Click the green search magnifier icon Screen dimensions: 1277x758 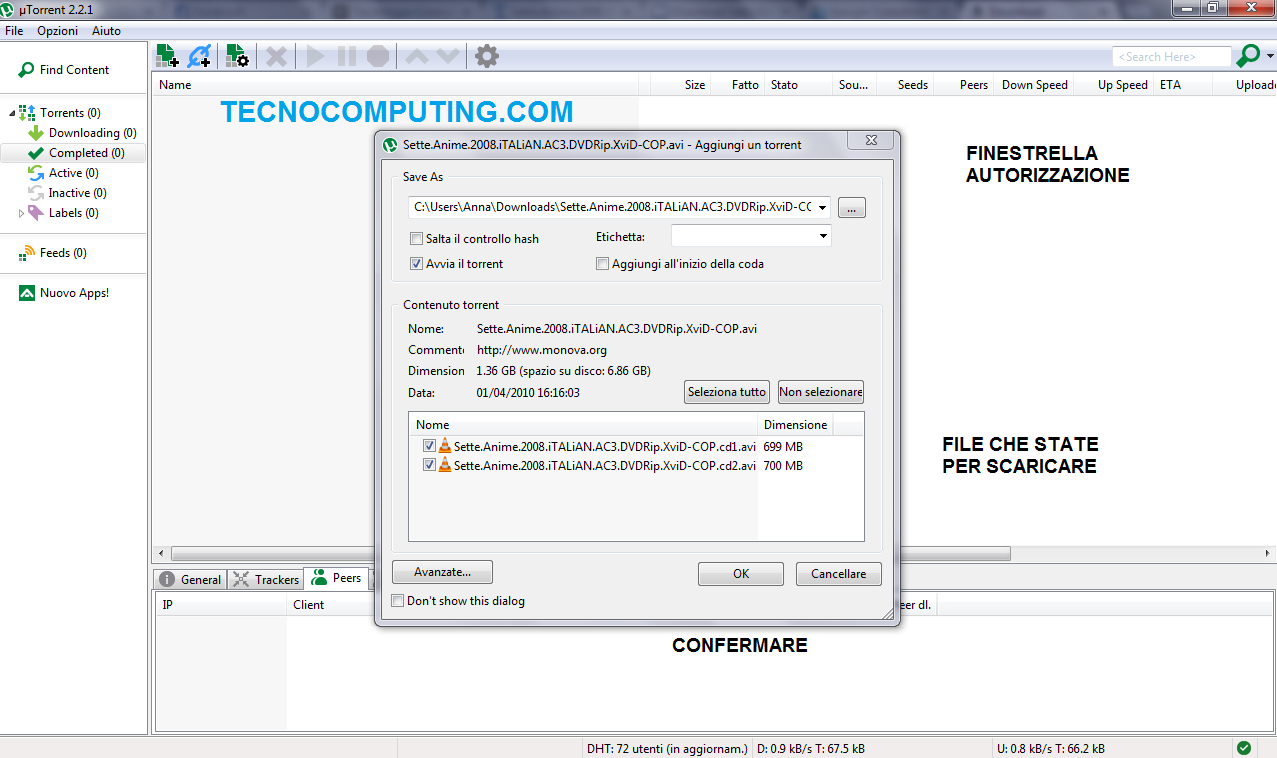1248,56
